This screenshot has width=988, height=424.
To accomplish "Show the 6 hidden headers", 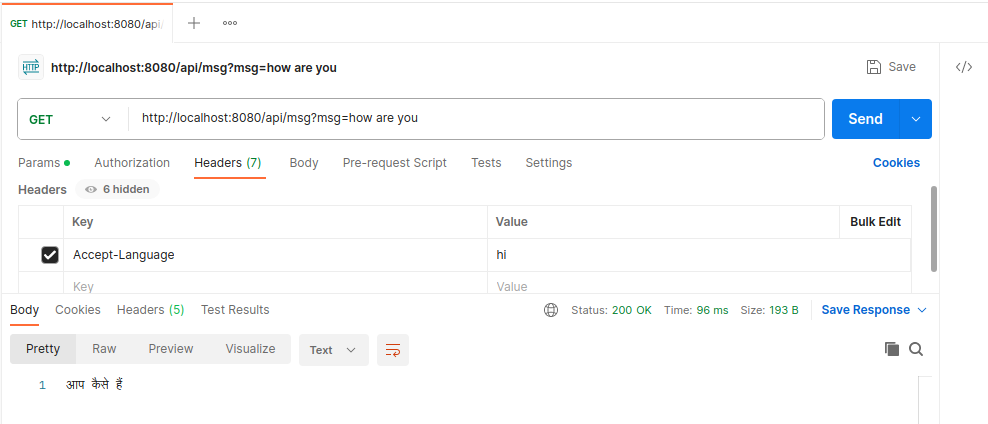I will [x=118, y=189].
